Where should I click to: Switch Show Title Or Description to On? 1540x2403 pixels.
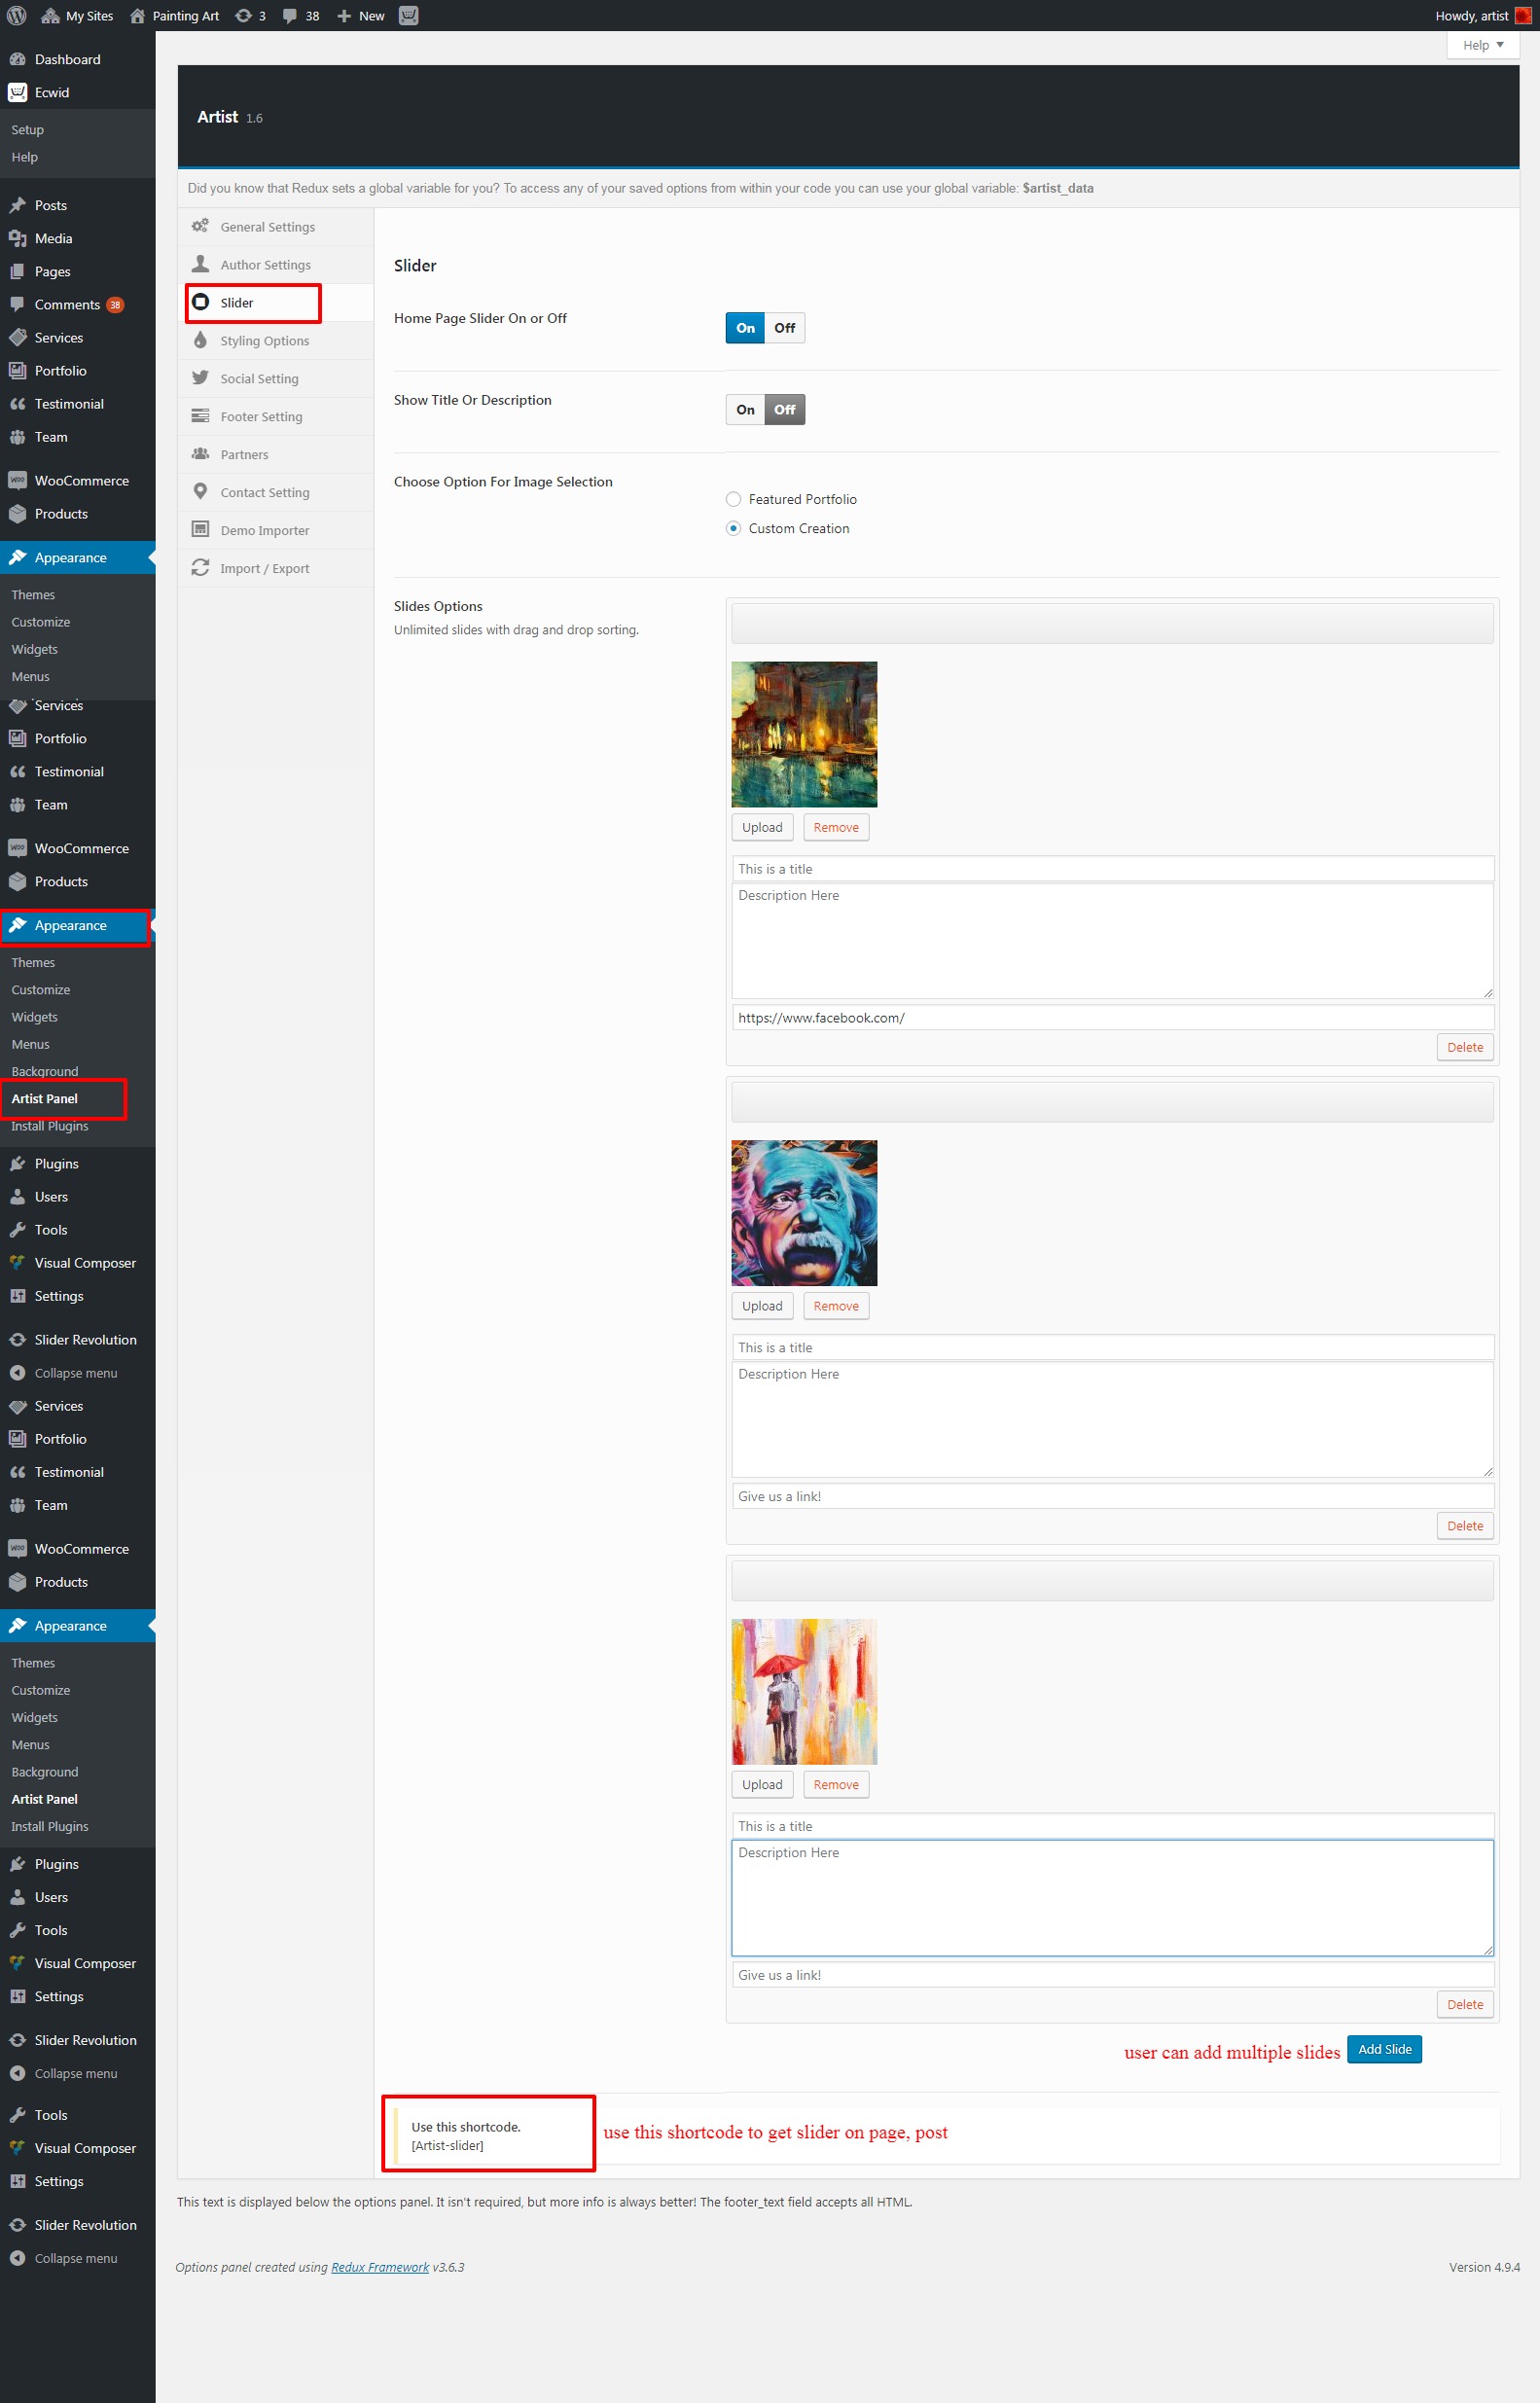pos(745,410)
